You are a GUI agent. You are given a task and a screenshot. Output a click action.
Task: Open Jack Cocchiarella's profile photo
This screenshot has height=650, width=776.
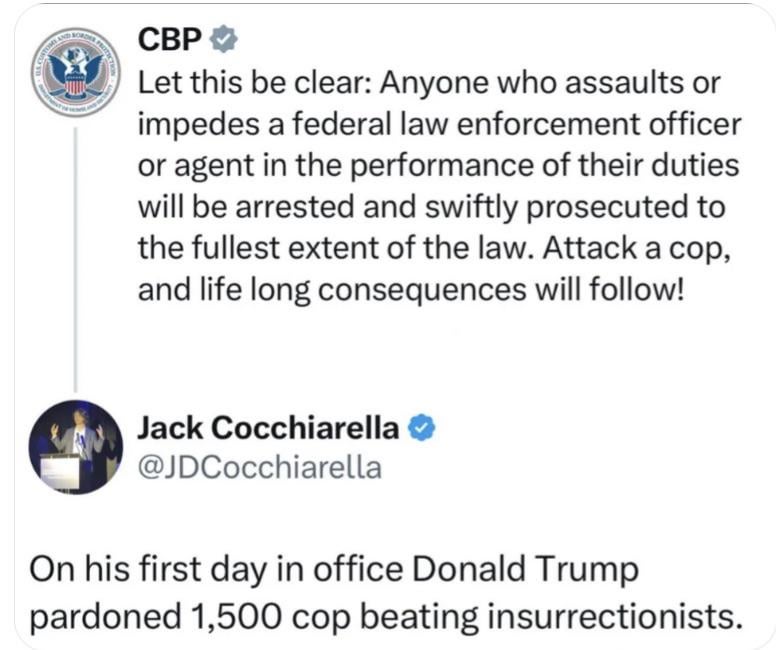click(75, 447)
